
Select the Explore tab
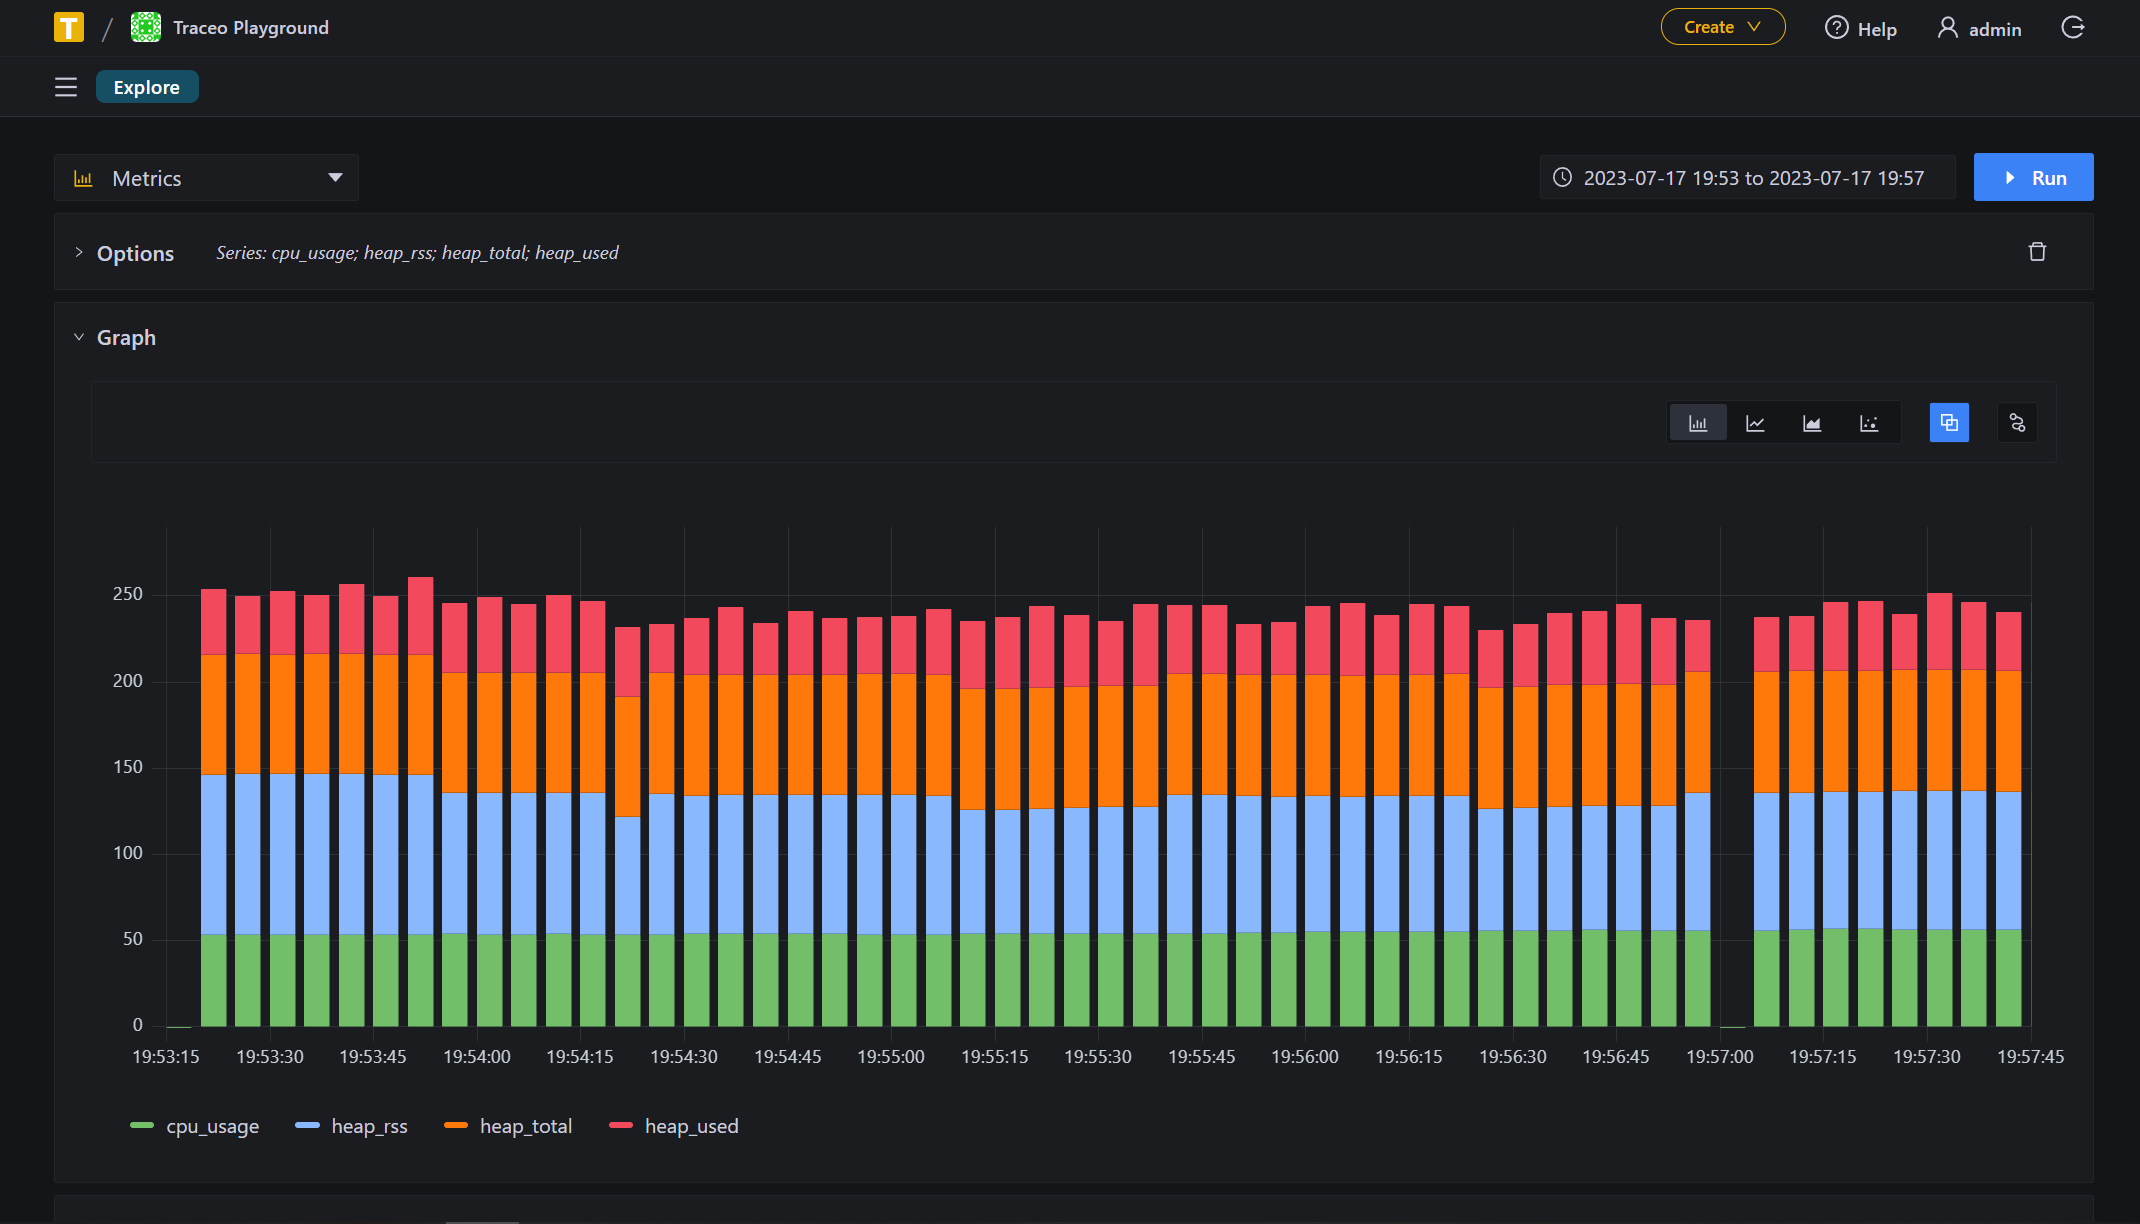click(x=147, y=87)
